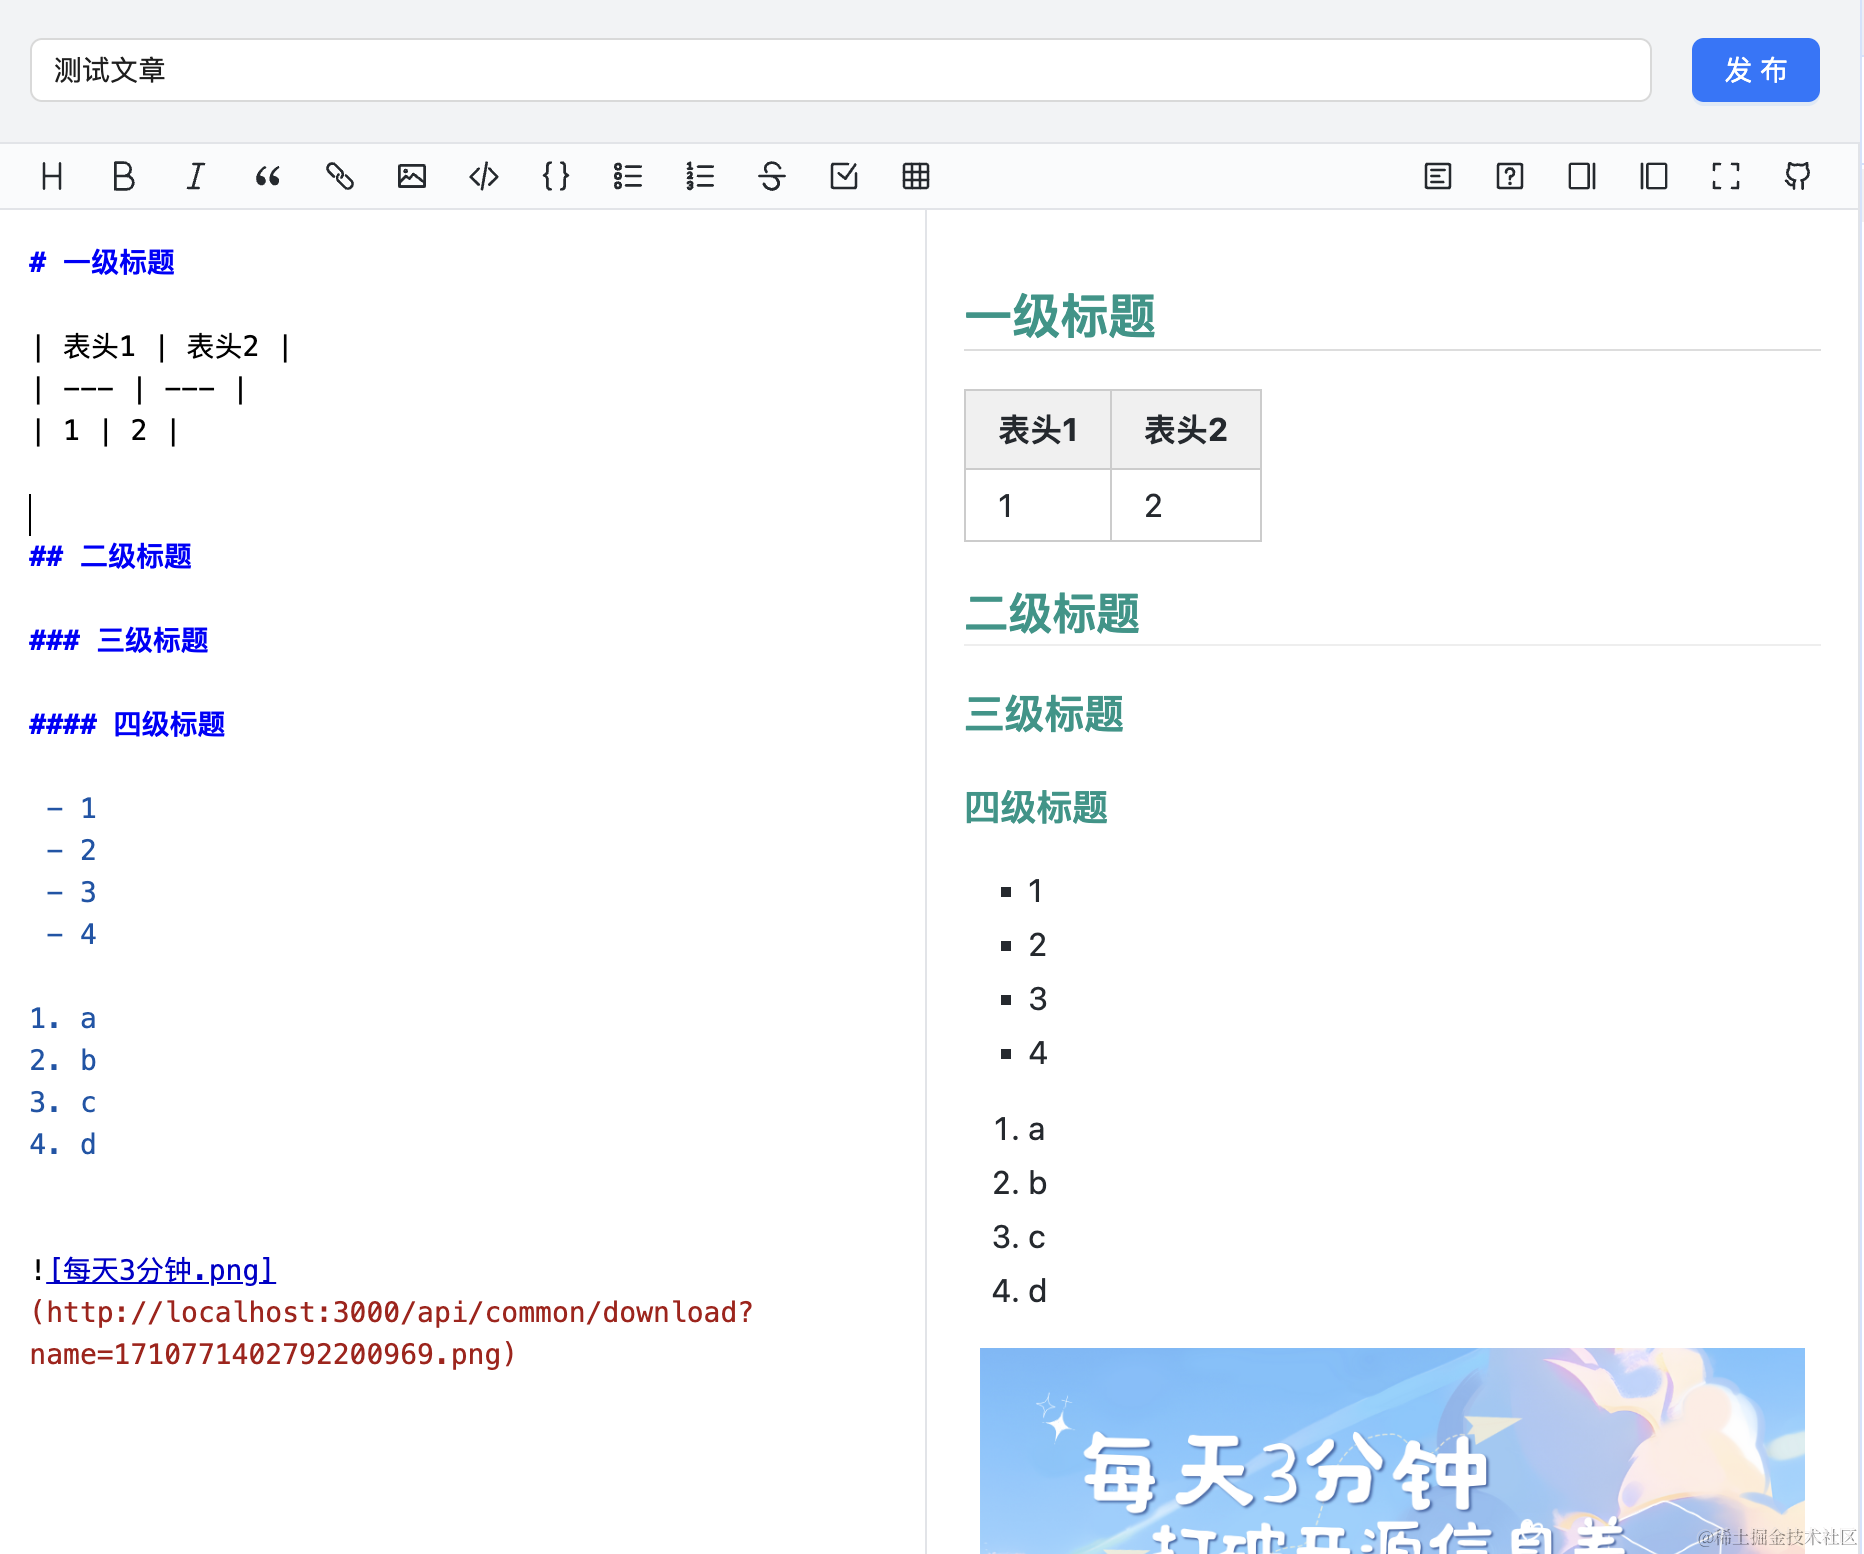Image resolution: width=1864 pixels, height=1554 pixels.
Task: Click the editor list item '- 3'
Action: click(x=71, y=892)
